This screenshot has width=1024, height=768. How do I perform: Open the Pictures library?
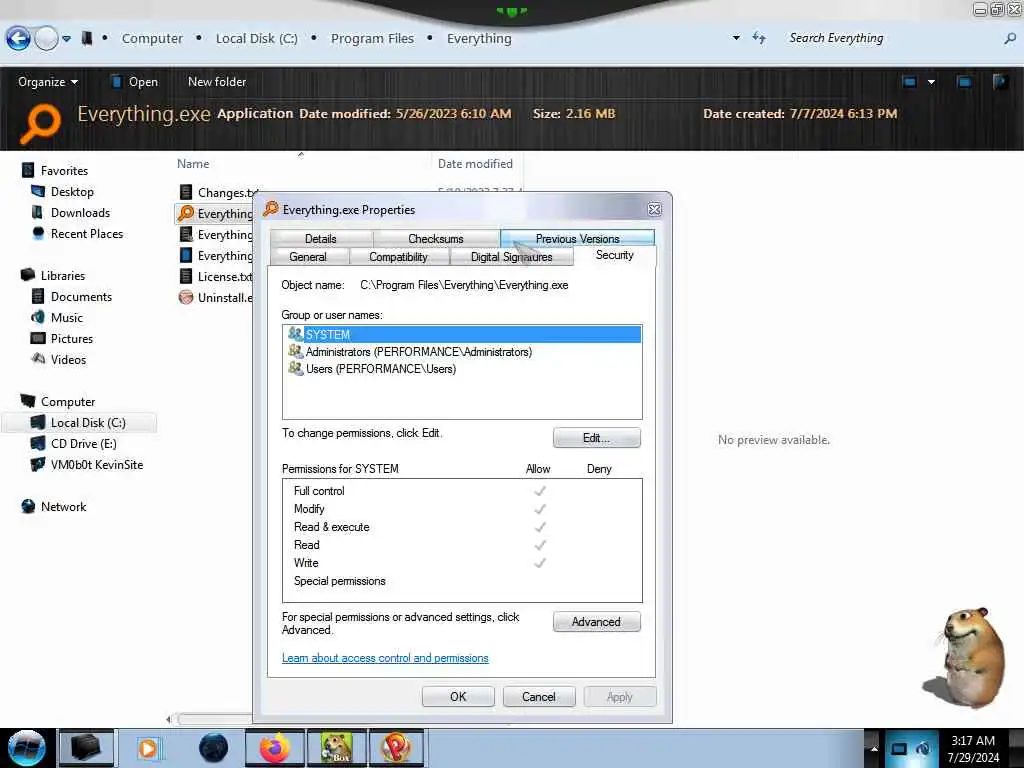tap(72, 338)
